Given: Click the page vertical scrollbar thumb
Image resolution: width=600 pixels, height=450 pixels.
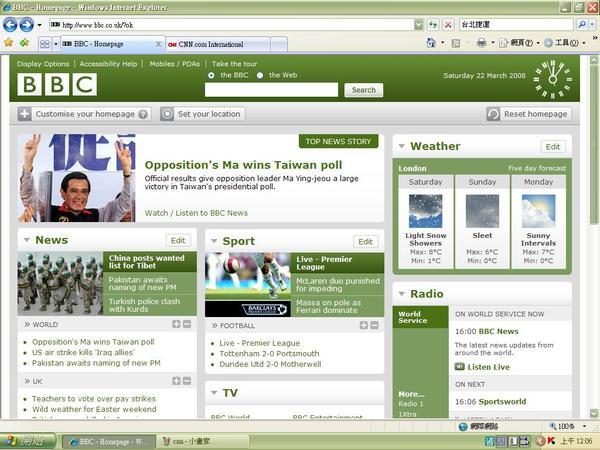Looking at the screenshot, I should tap(593, 143).
